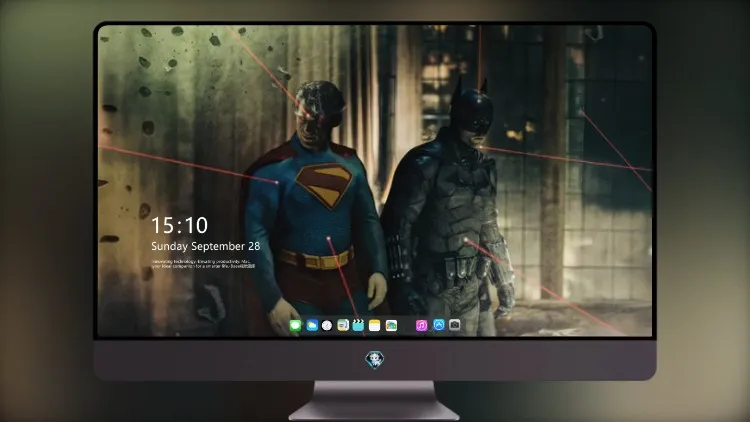Viewport: 750px width, 422px height.
Task: Open the Camera app in the dock
Action: point(455,325)
